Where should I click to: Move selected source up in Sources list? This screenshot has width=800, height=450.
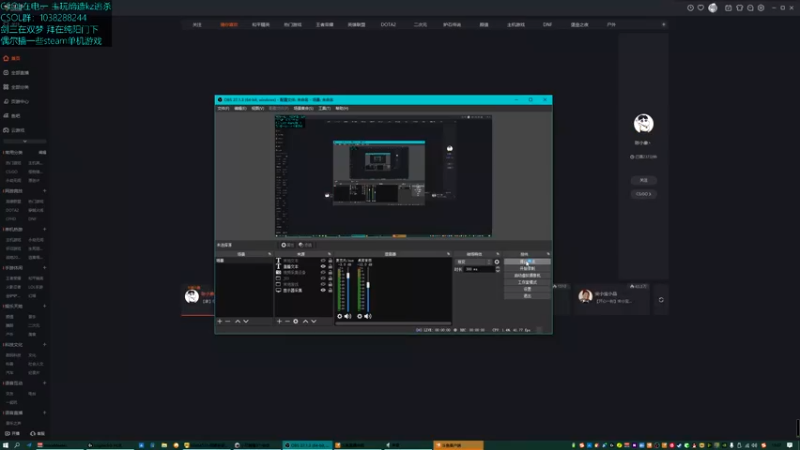(305, 321)
